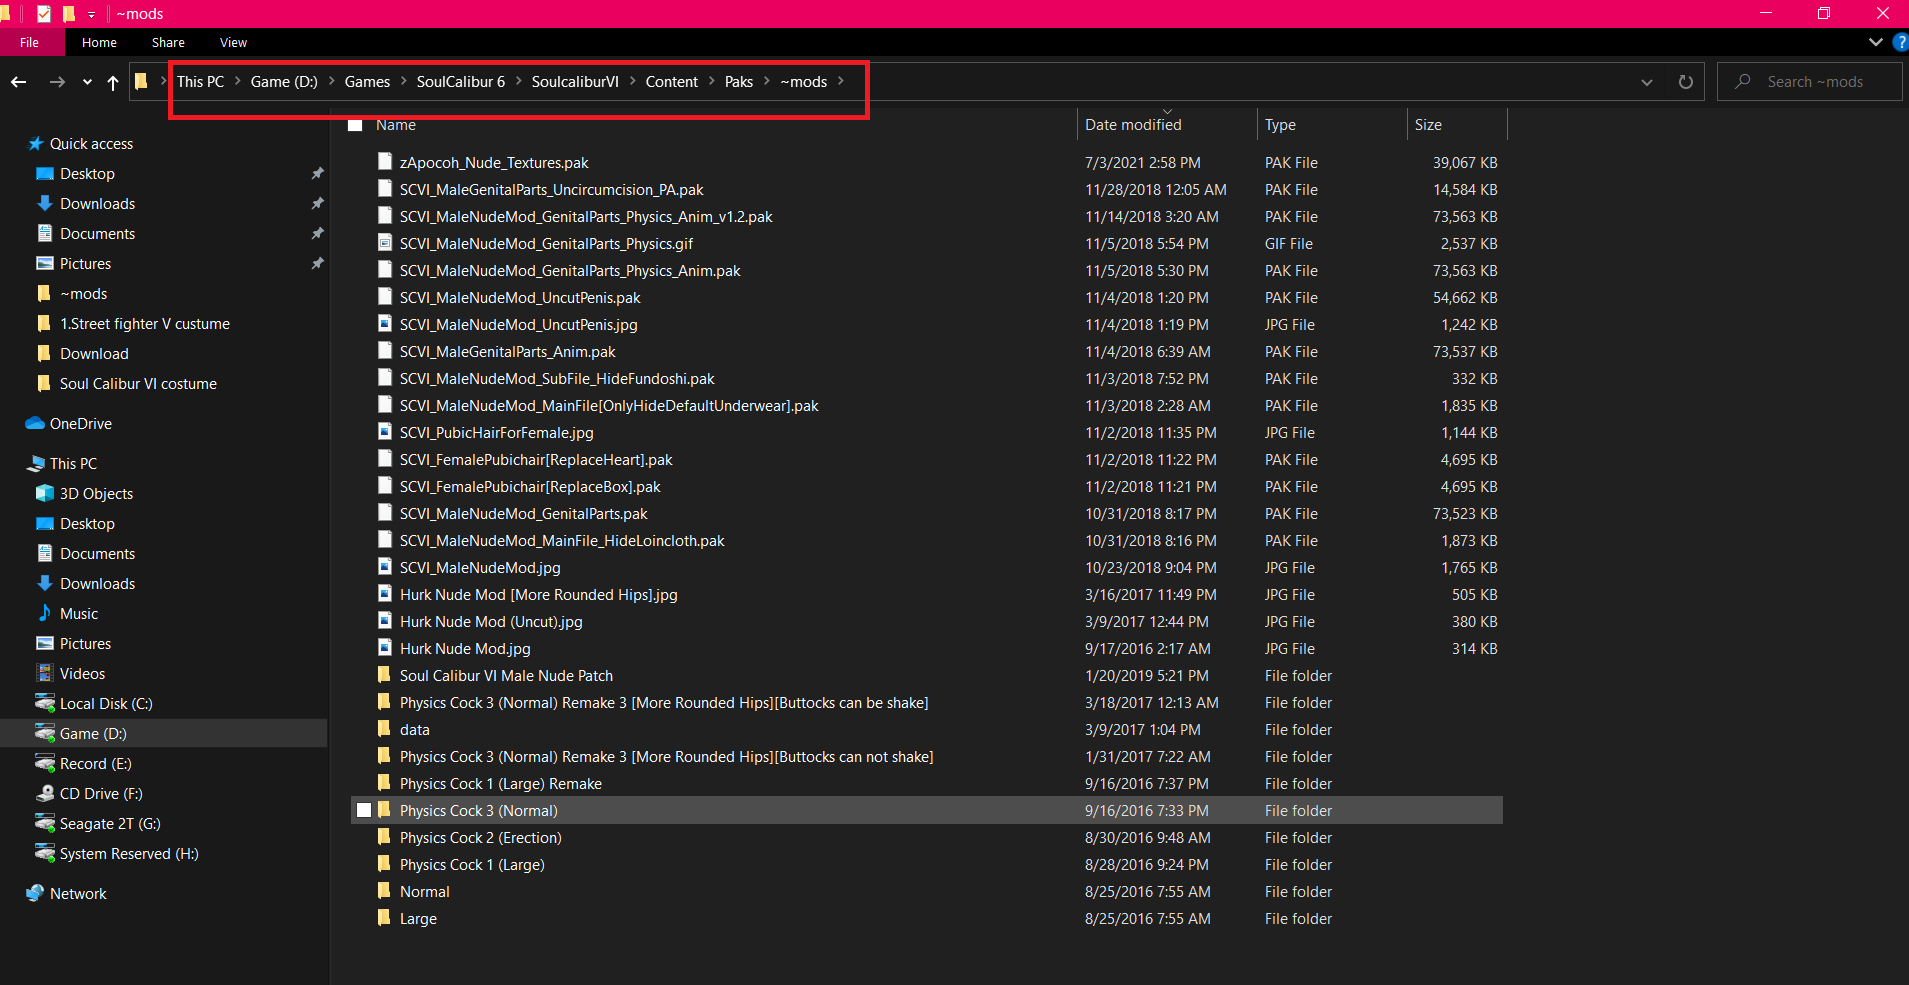Open OneDrive in the navigation pane

80,424
